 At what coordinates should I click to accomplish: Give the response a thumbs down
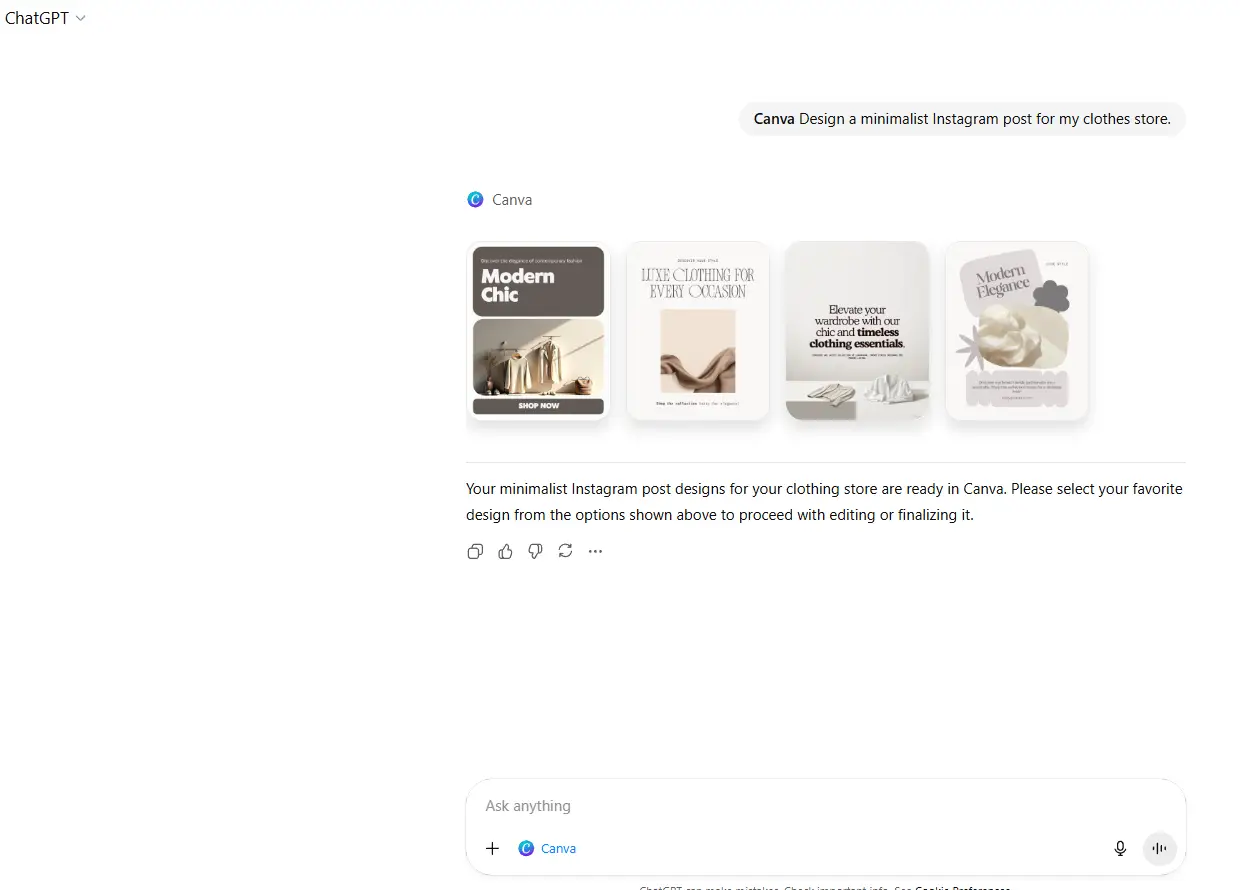click(x=535, y=551)
